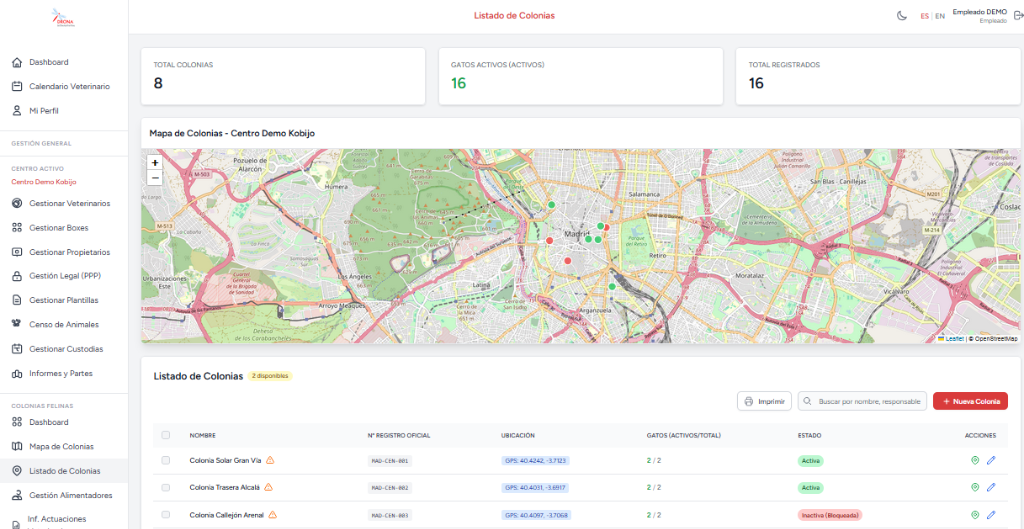Open Colonias Felinas Dashboard
Screen dimensions: 1024x529
point(63,422)
